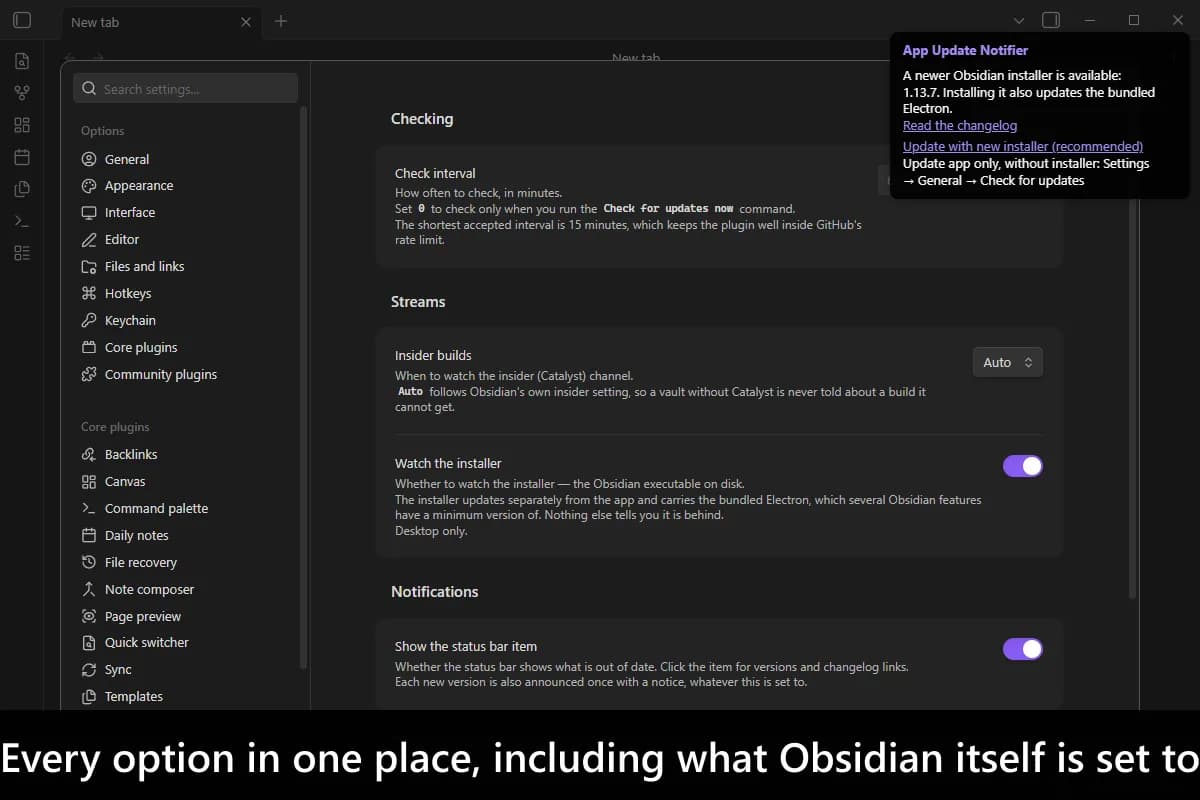
Task: Create a new canvas from the ribbon
Action: pyautogui.click(x=22, y=125)
